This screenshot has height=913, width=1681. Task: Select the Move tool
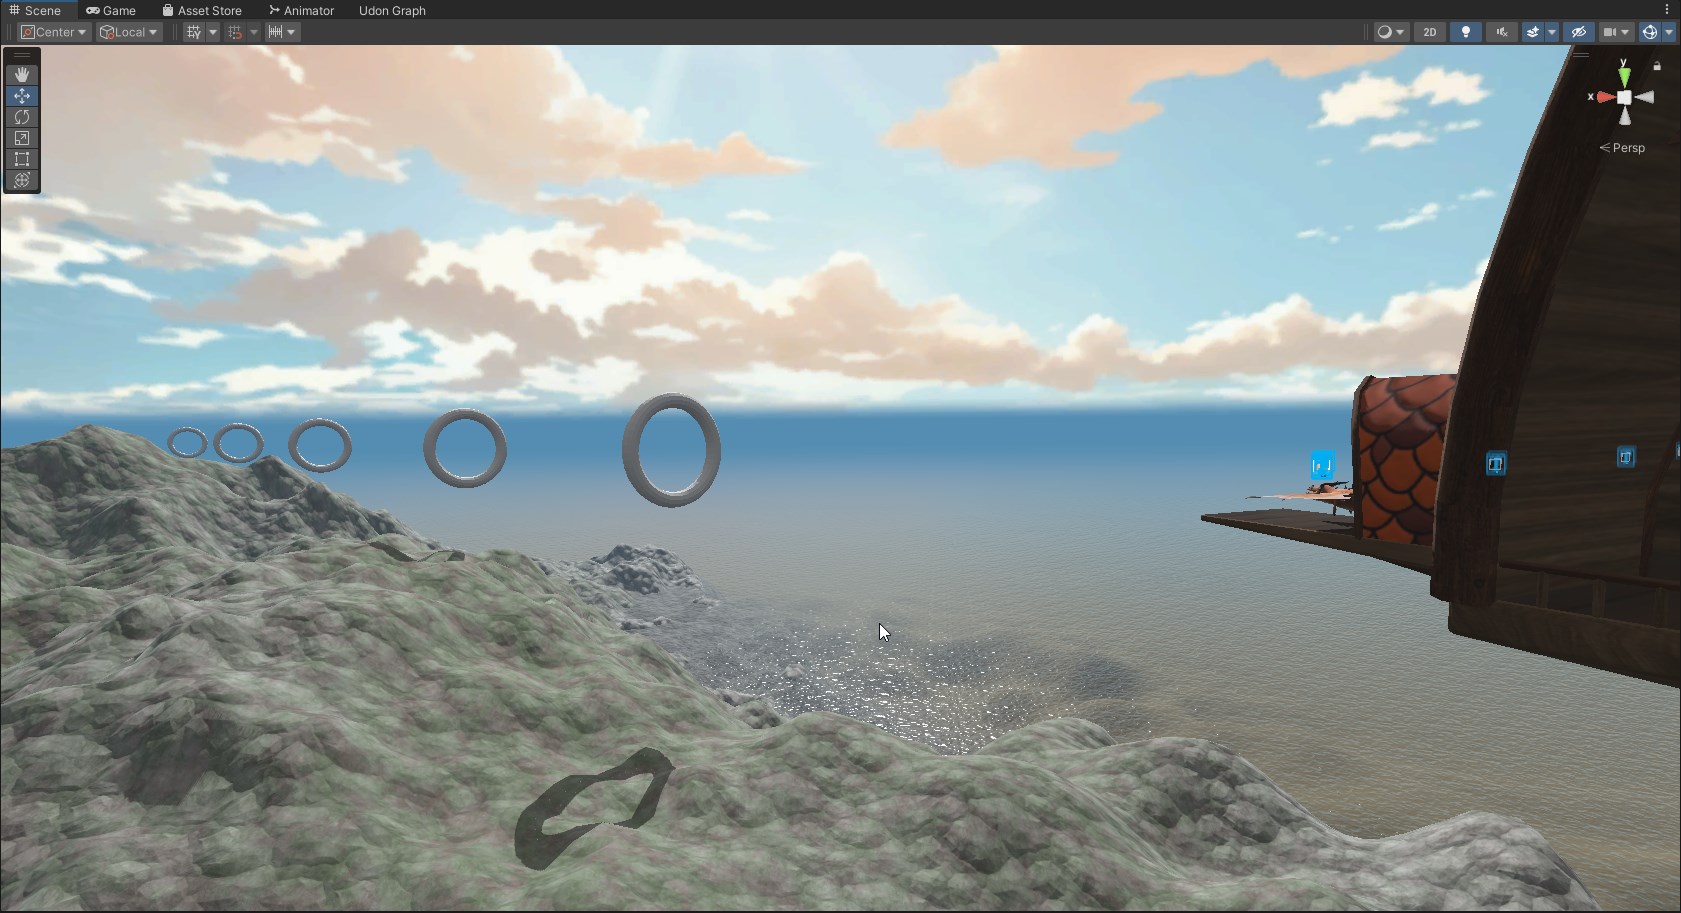[x=22, y=96]
